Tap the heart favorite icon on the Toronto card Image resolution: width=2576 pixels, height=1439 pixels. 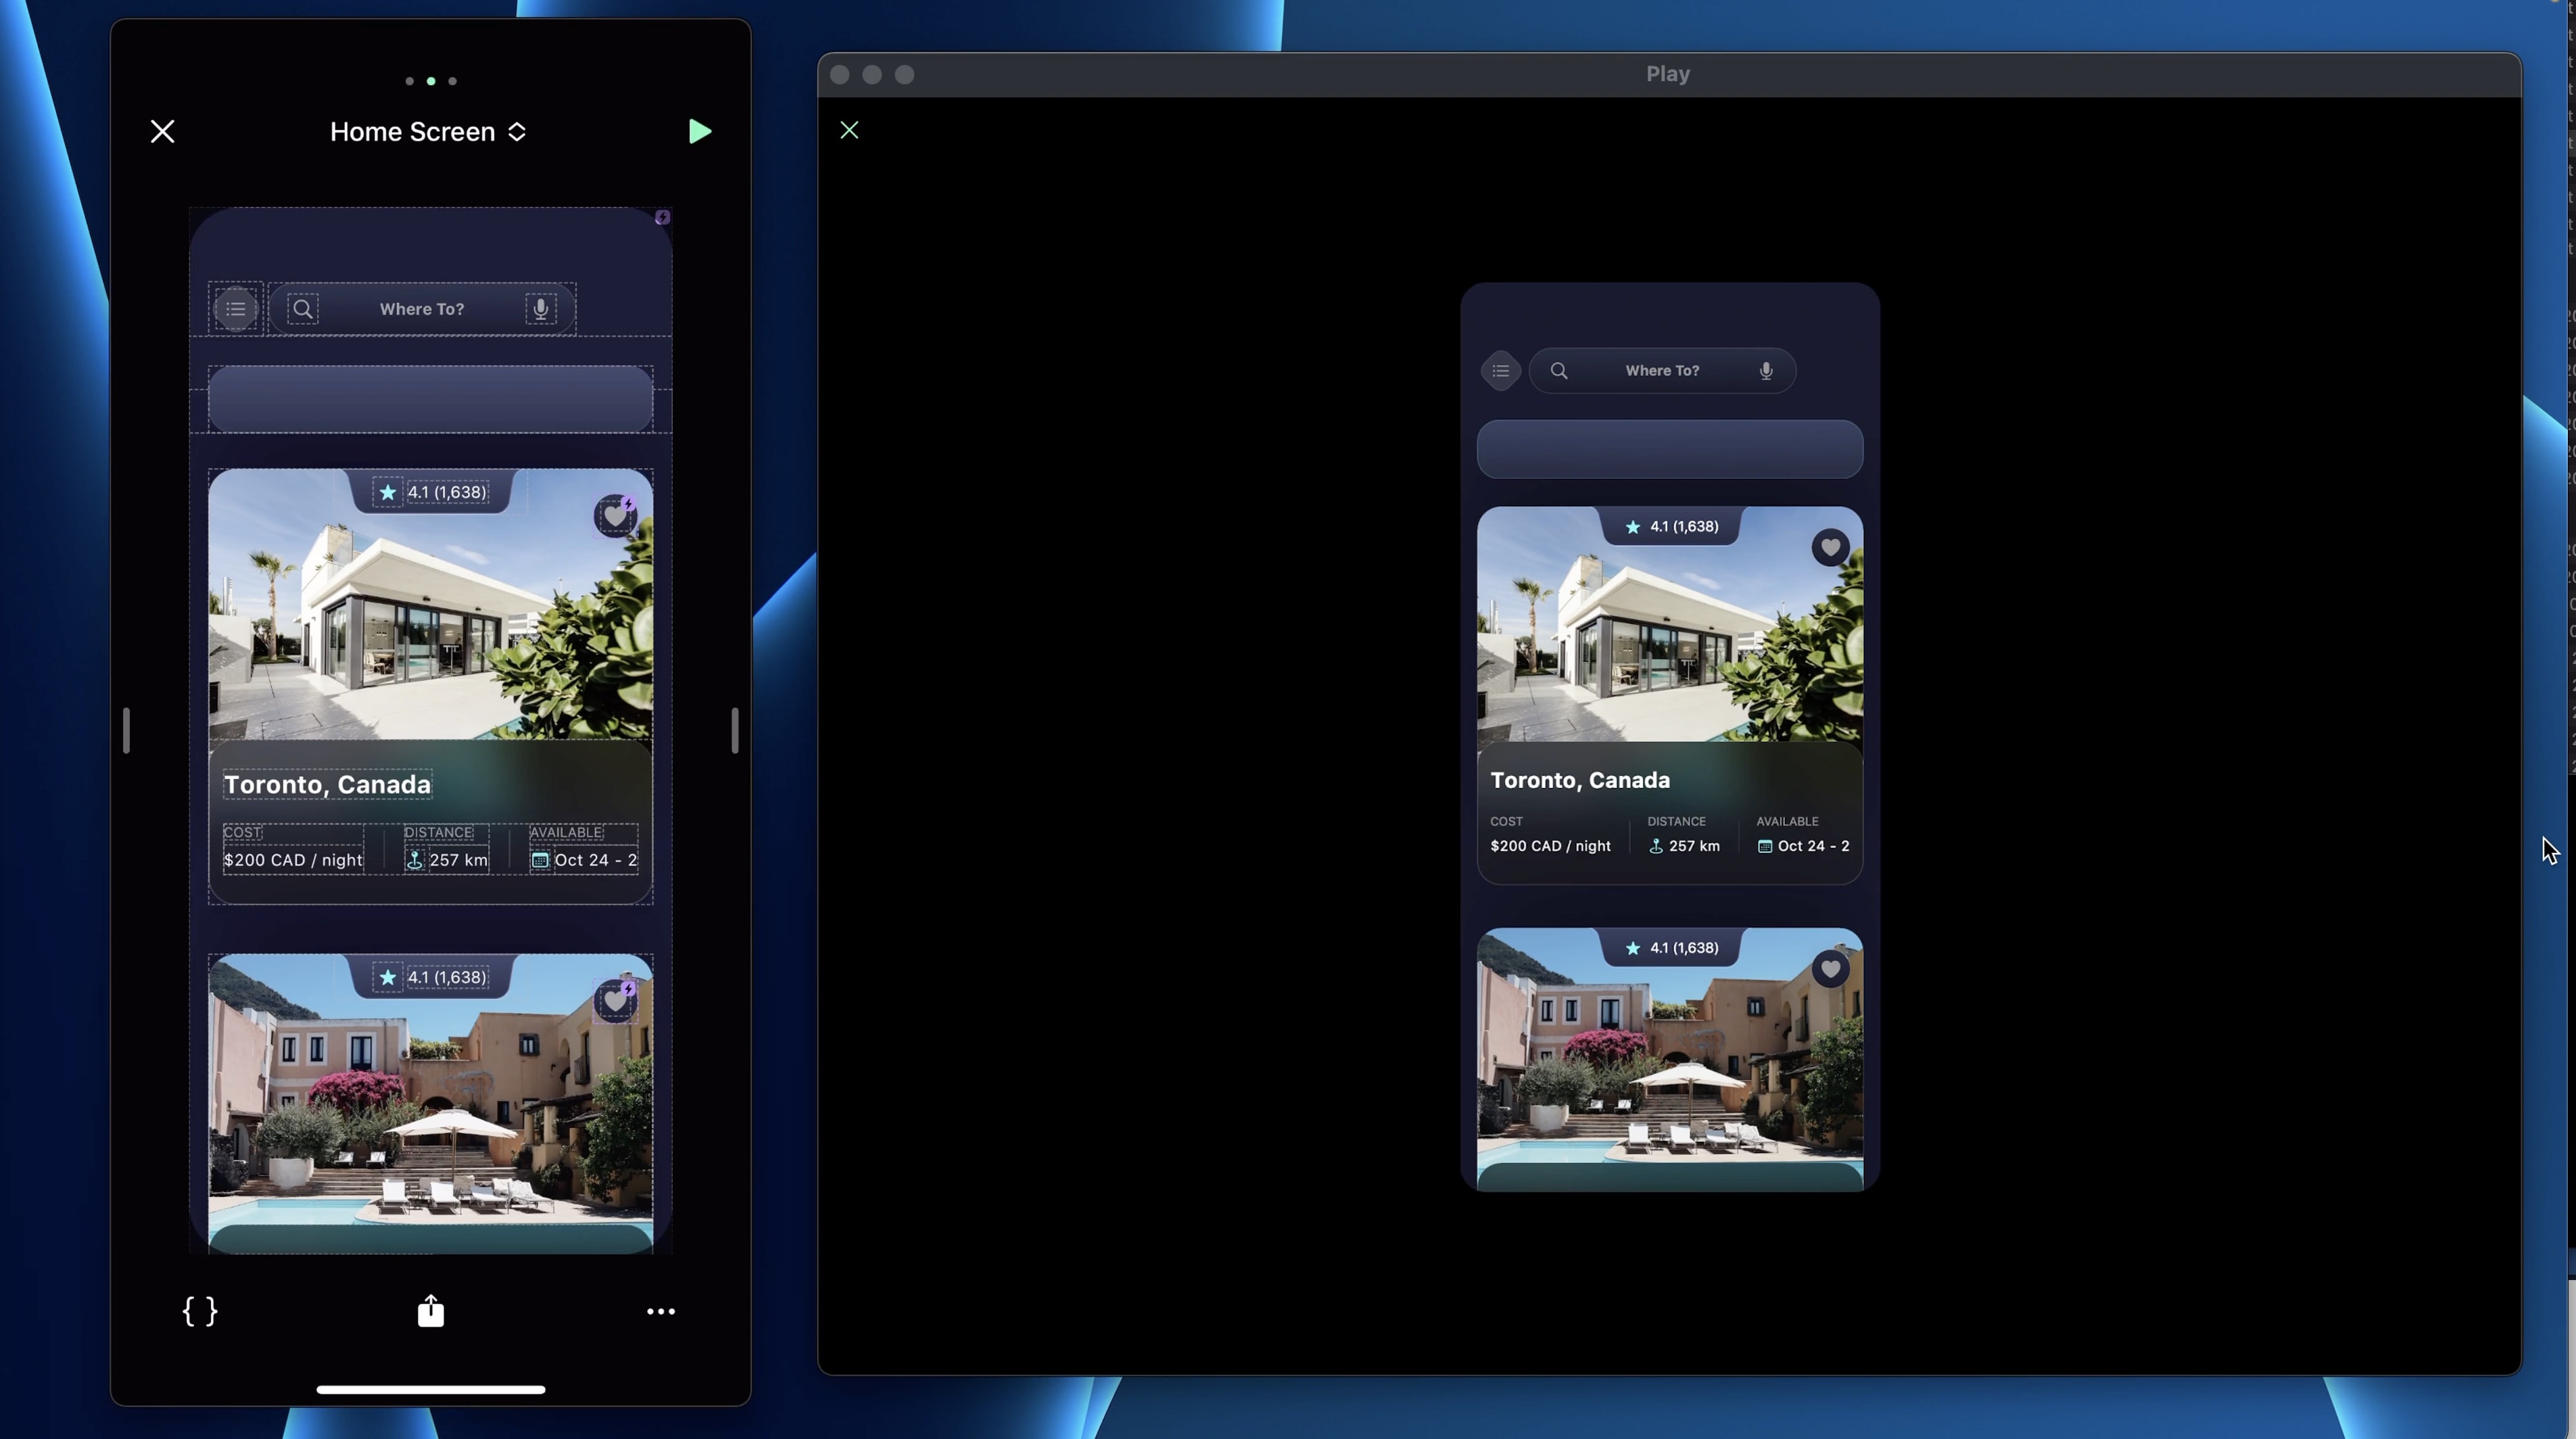point(614,516)
